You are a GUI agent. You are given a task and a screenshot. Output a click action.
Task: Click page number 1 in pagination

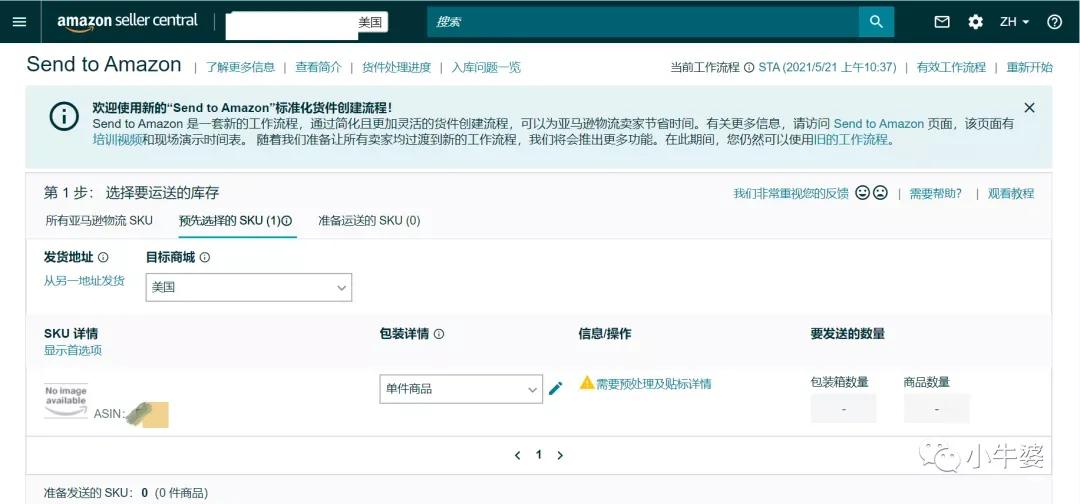click(539, 455)
